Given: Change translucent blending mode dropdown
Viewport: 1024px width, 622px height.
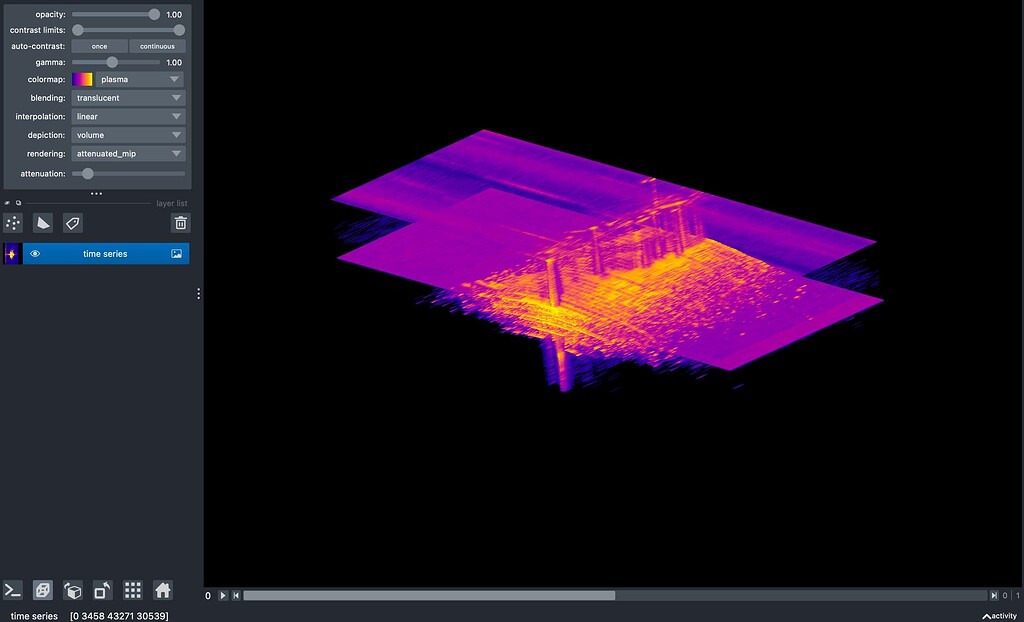Looking at the screenshot, I should (x=128, y=97).
